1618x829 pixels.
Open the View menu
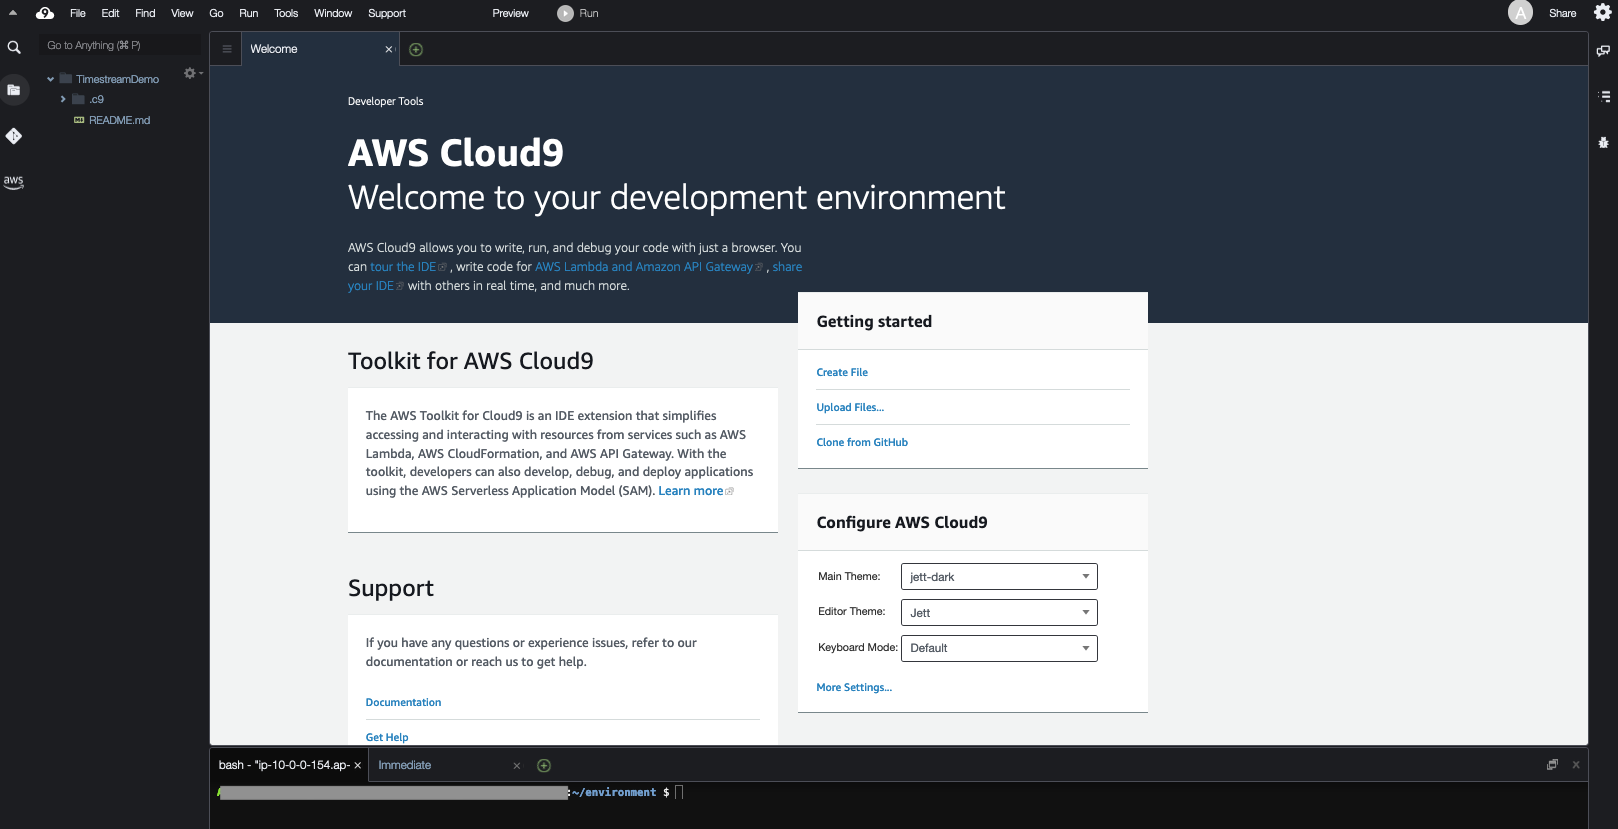point(182,13)
